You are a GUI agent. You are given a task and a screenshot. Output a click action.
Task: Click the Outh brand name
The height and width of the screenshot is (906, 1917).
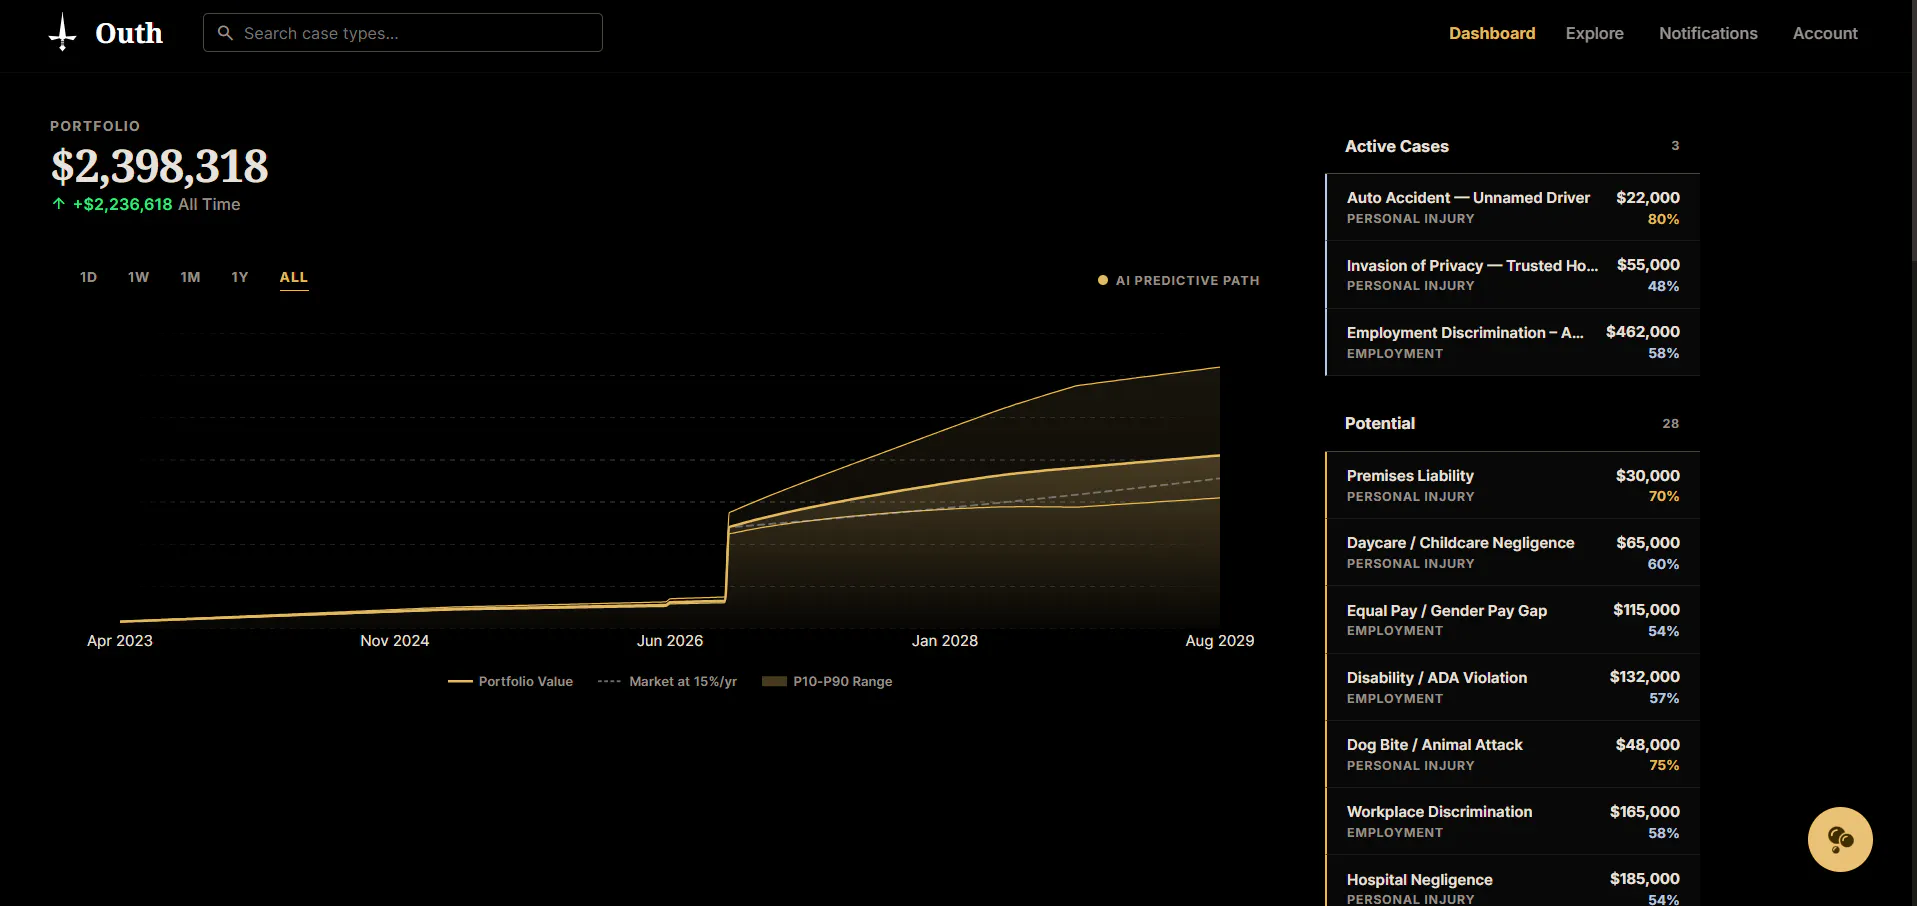129,33
